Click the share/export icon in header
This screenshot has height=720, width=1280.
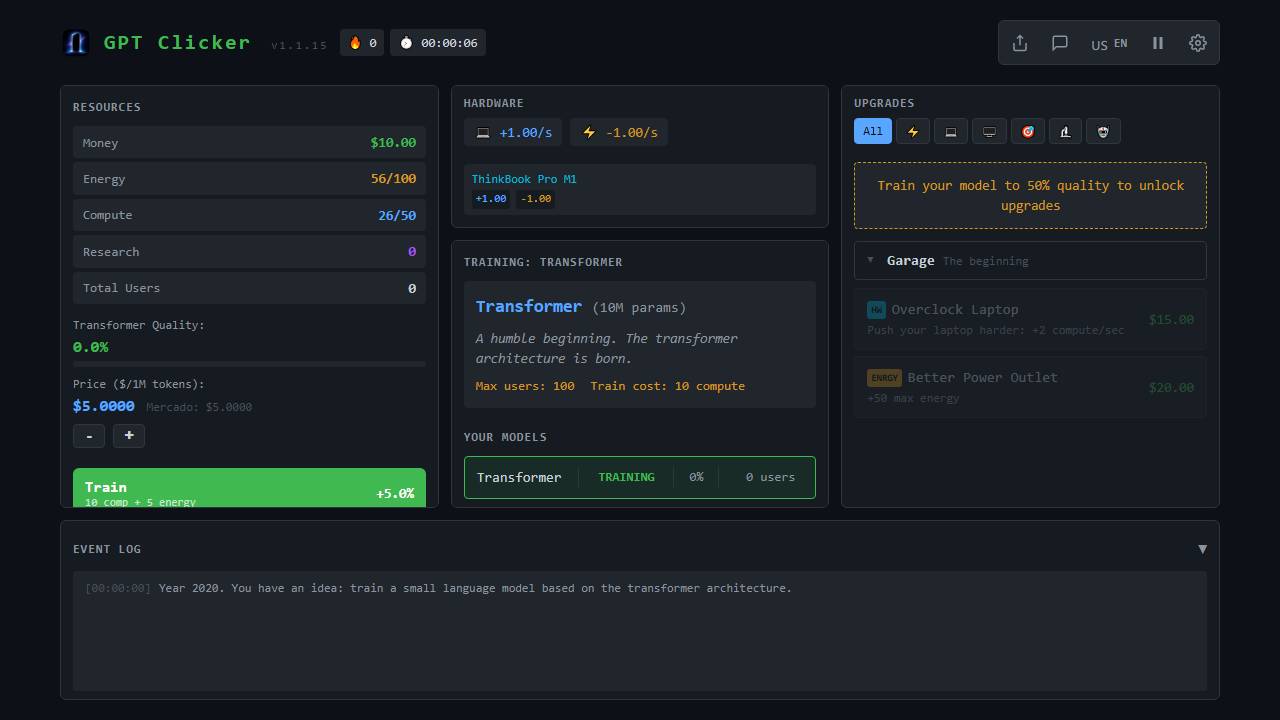[1020, 43]
